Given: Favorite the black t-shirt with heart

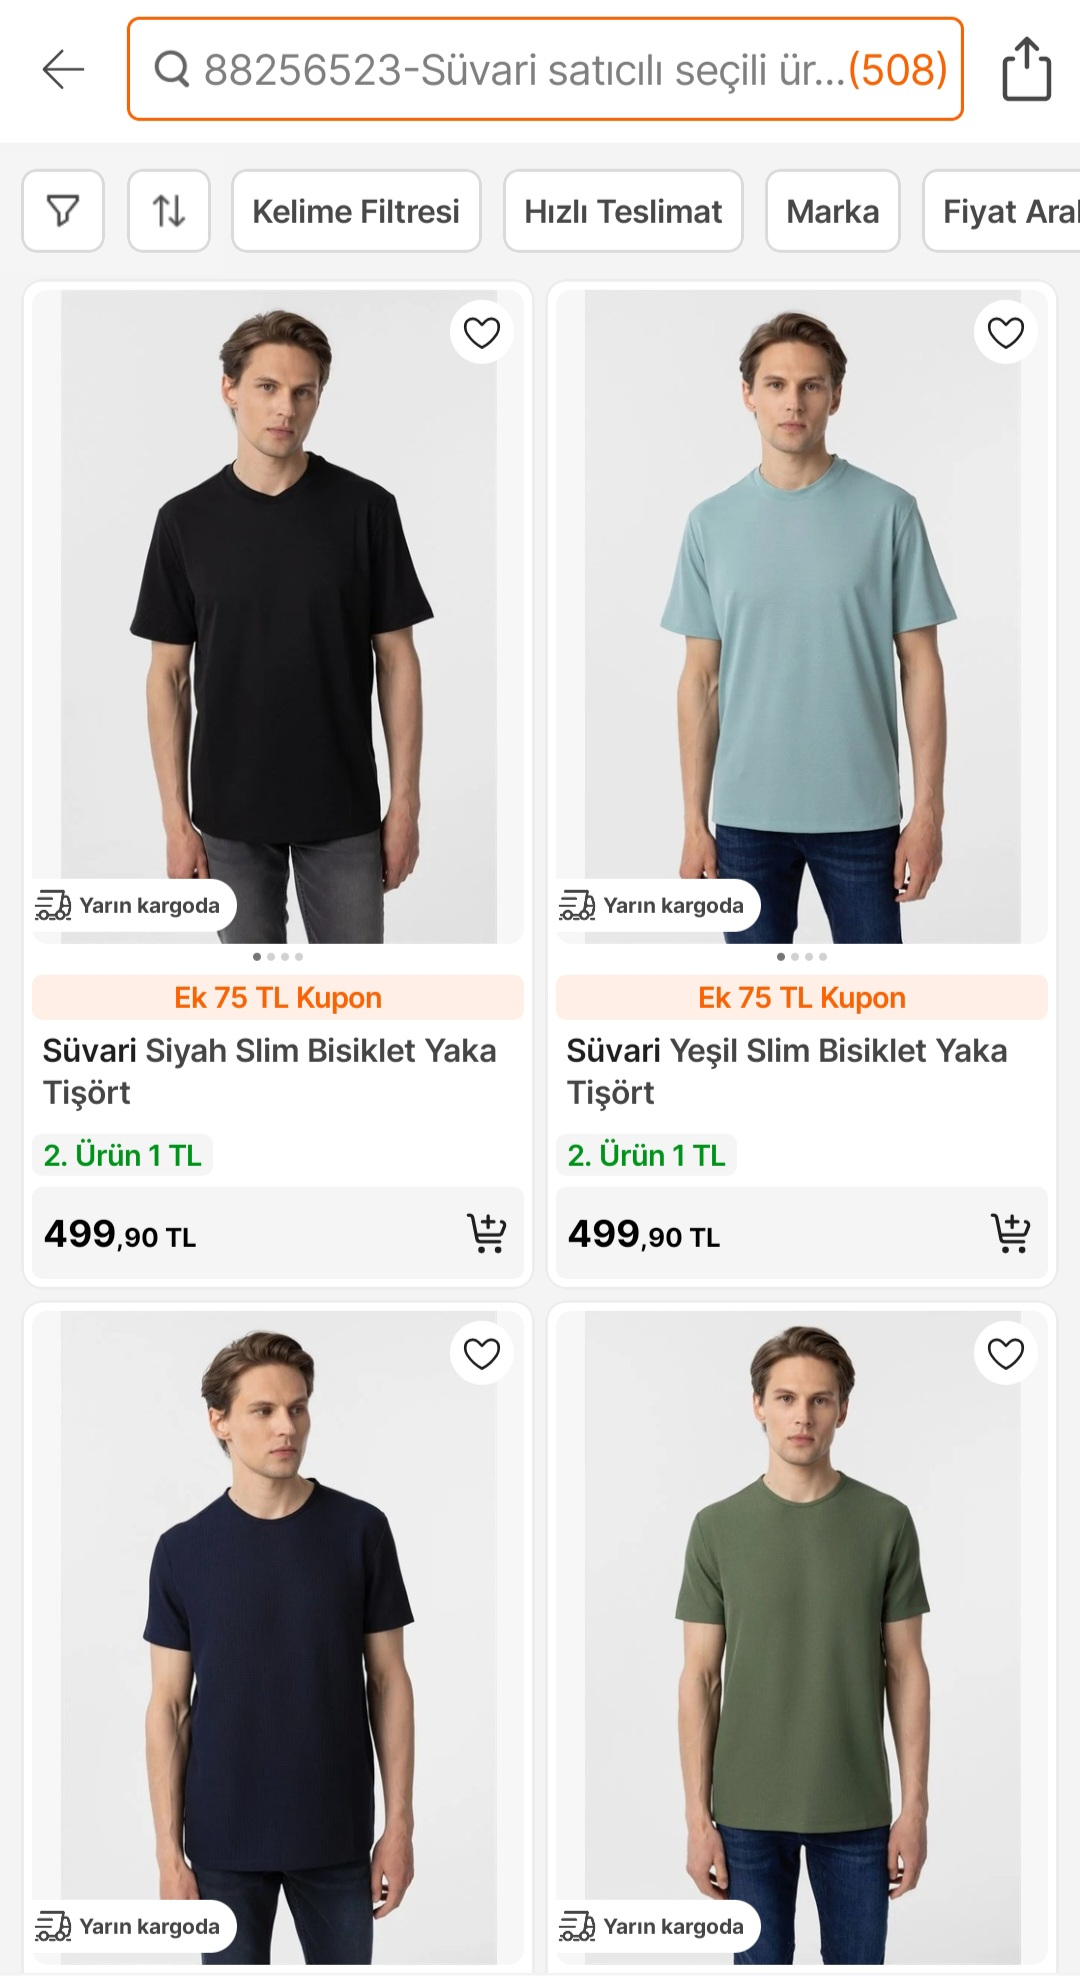Looking at the screenshot, I should tap(482, 332).
